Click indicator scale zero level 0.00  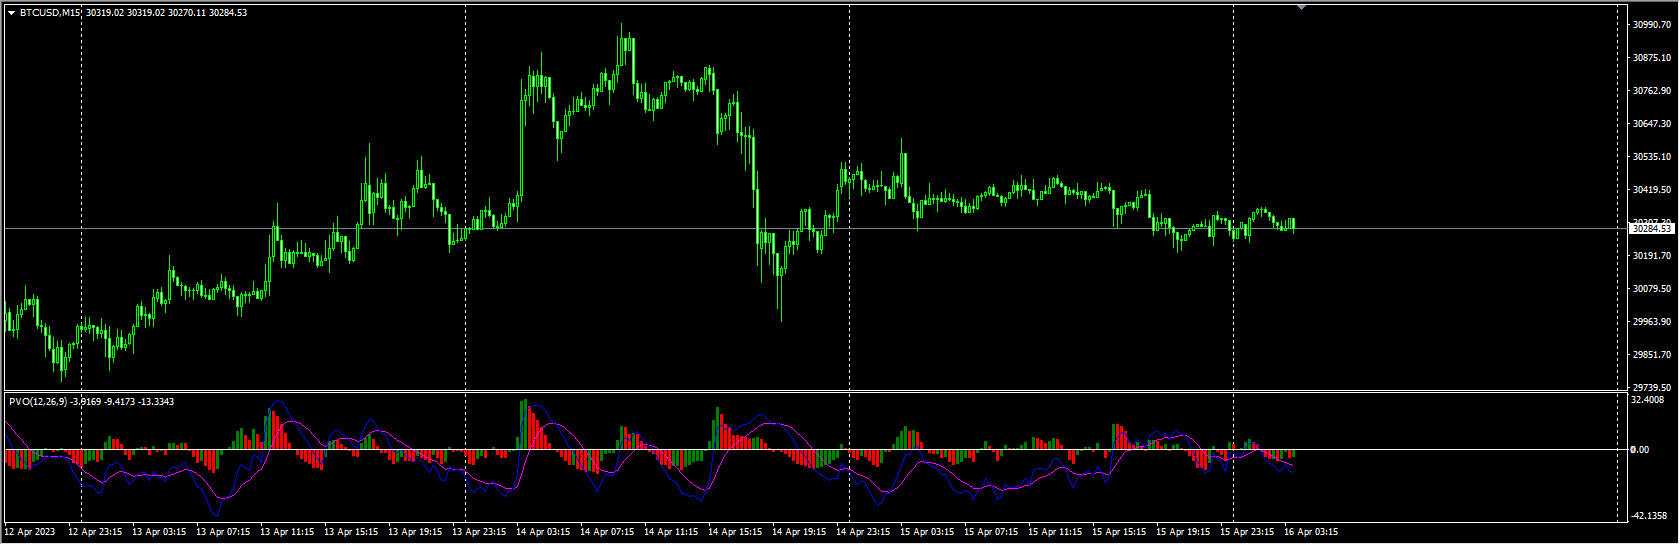click(1640, 450)
